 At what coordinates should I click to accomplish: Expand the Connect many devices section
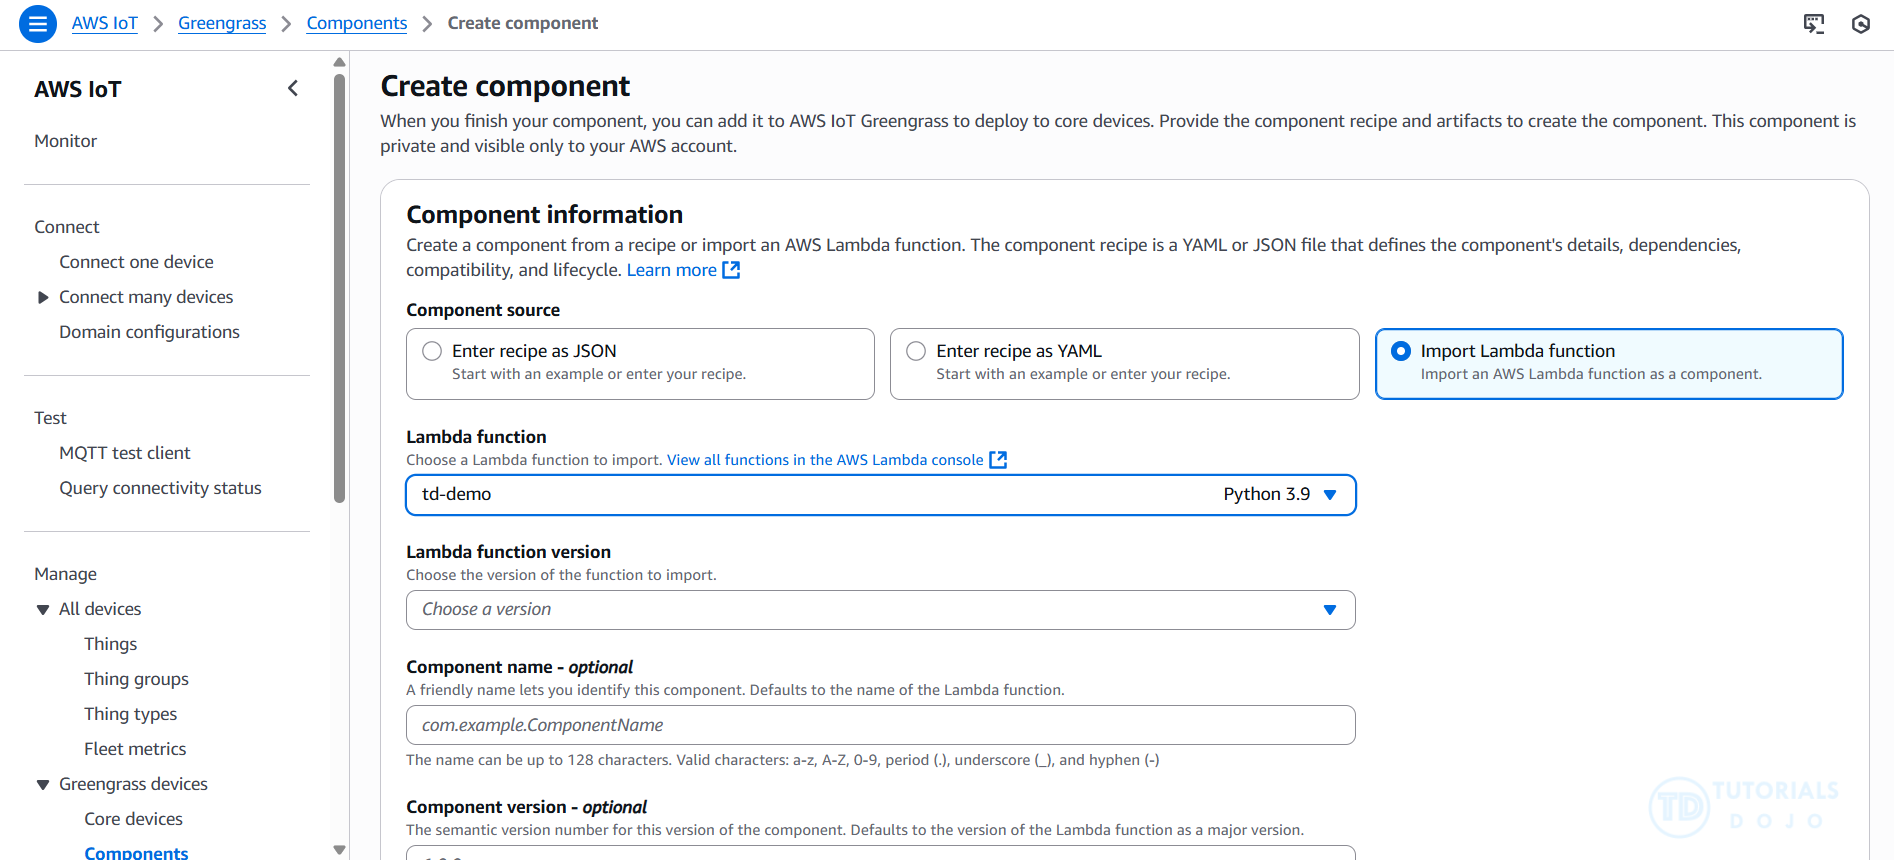(x=43, y=296)
